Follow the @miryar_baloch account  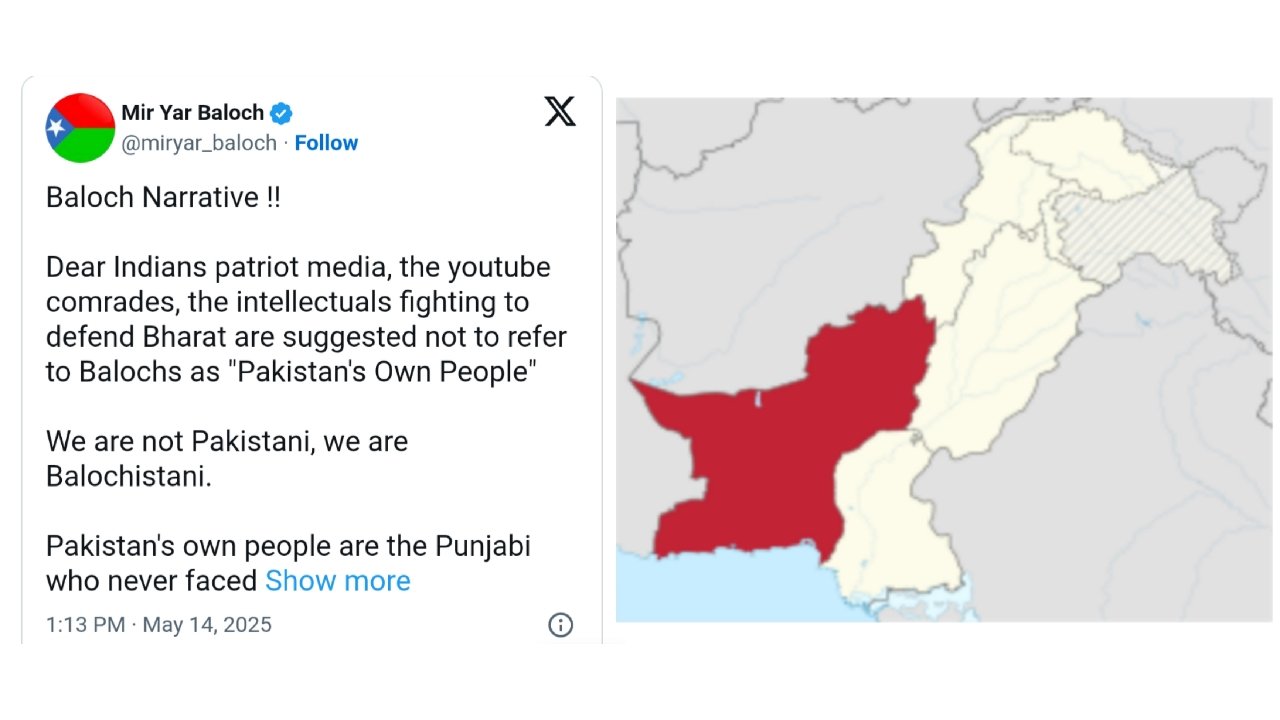pos(326,143)
